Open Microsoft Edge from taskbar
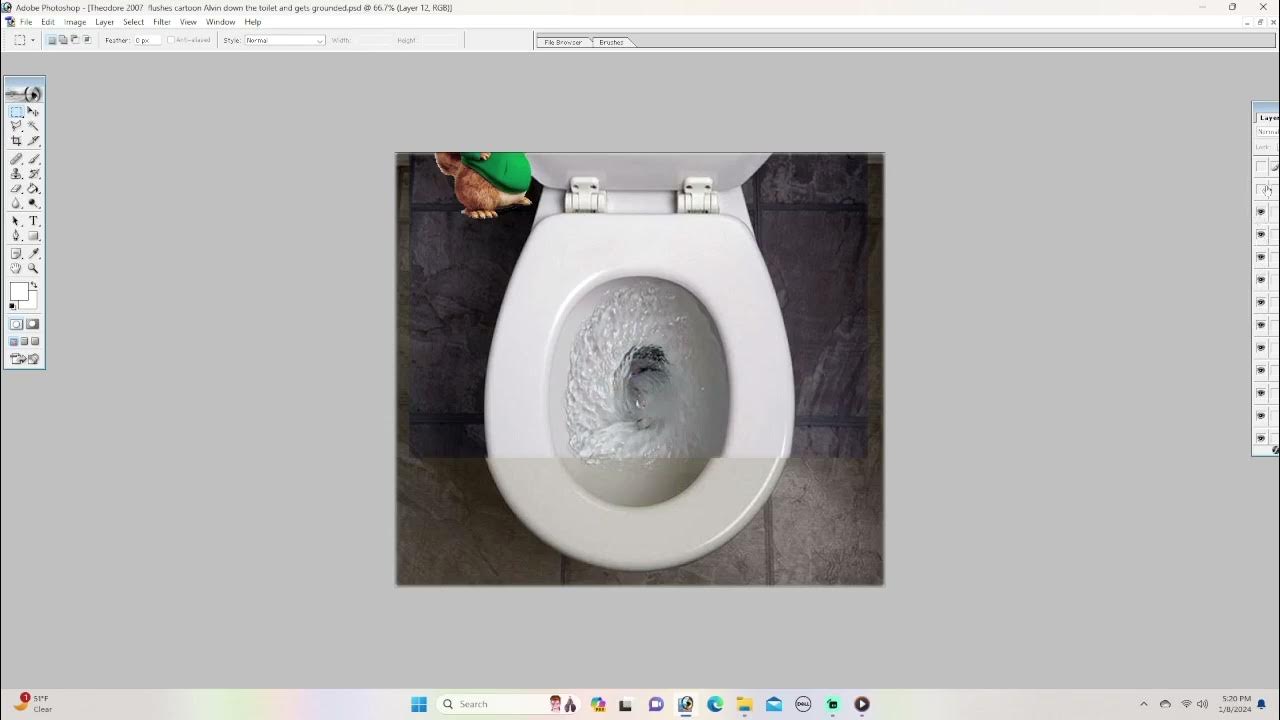1280x720 pixels. [x=715, y=704]
